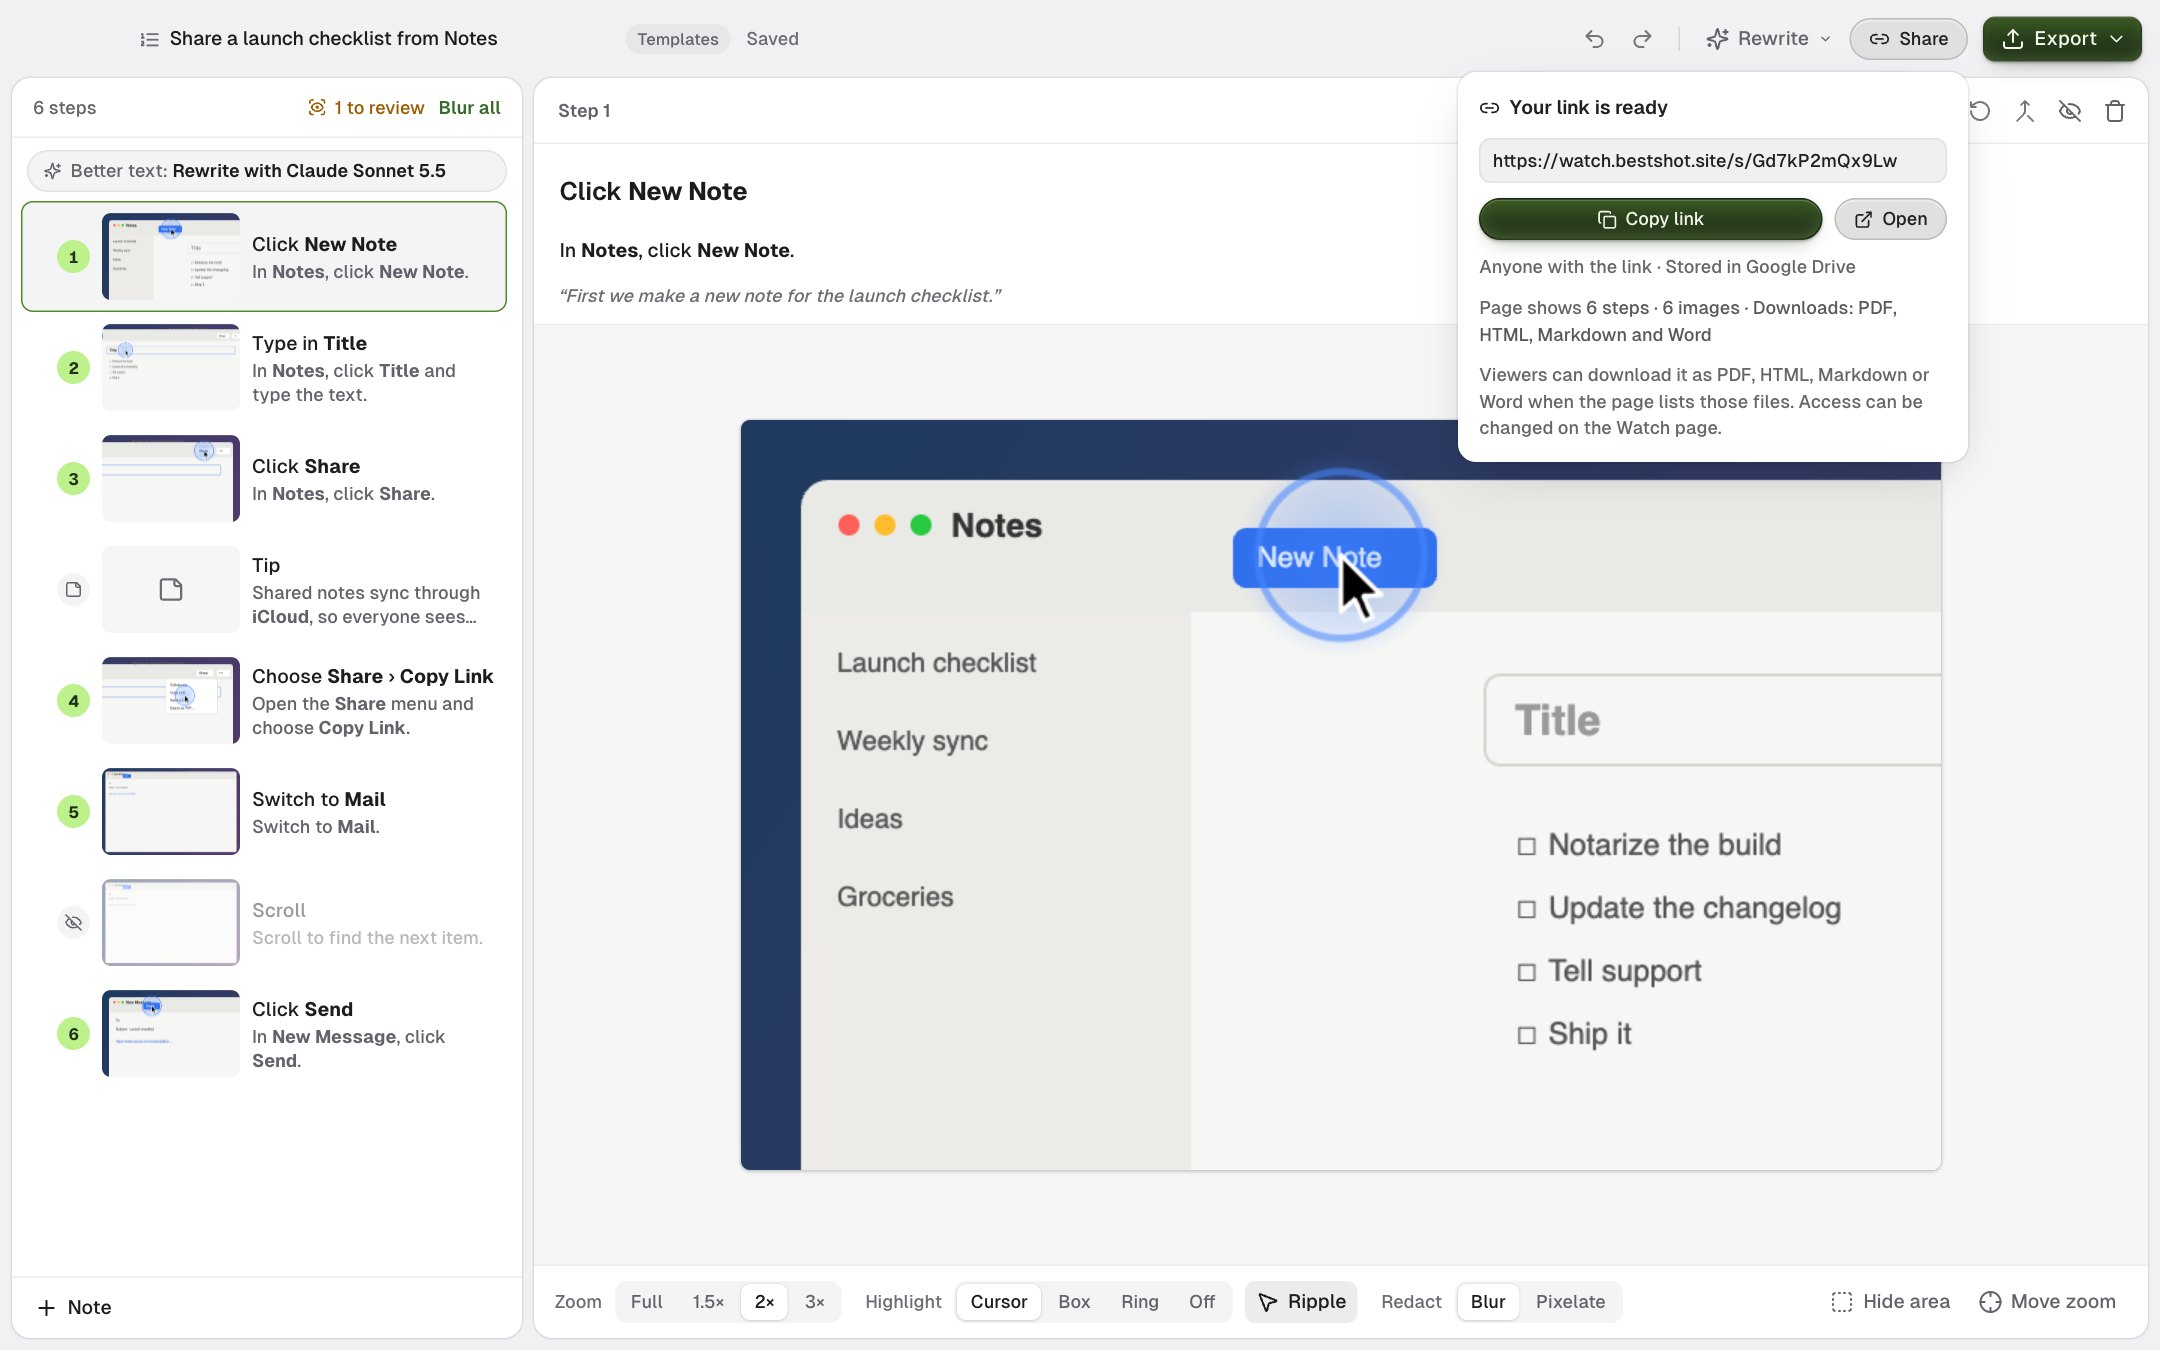
Task: Set zoom to 1.5×
Action: pyautogui.click(x=708, y=1301)
